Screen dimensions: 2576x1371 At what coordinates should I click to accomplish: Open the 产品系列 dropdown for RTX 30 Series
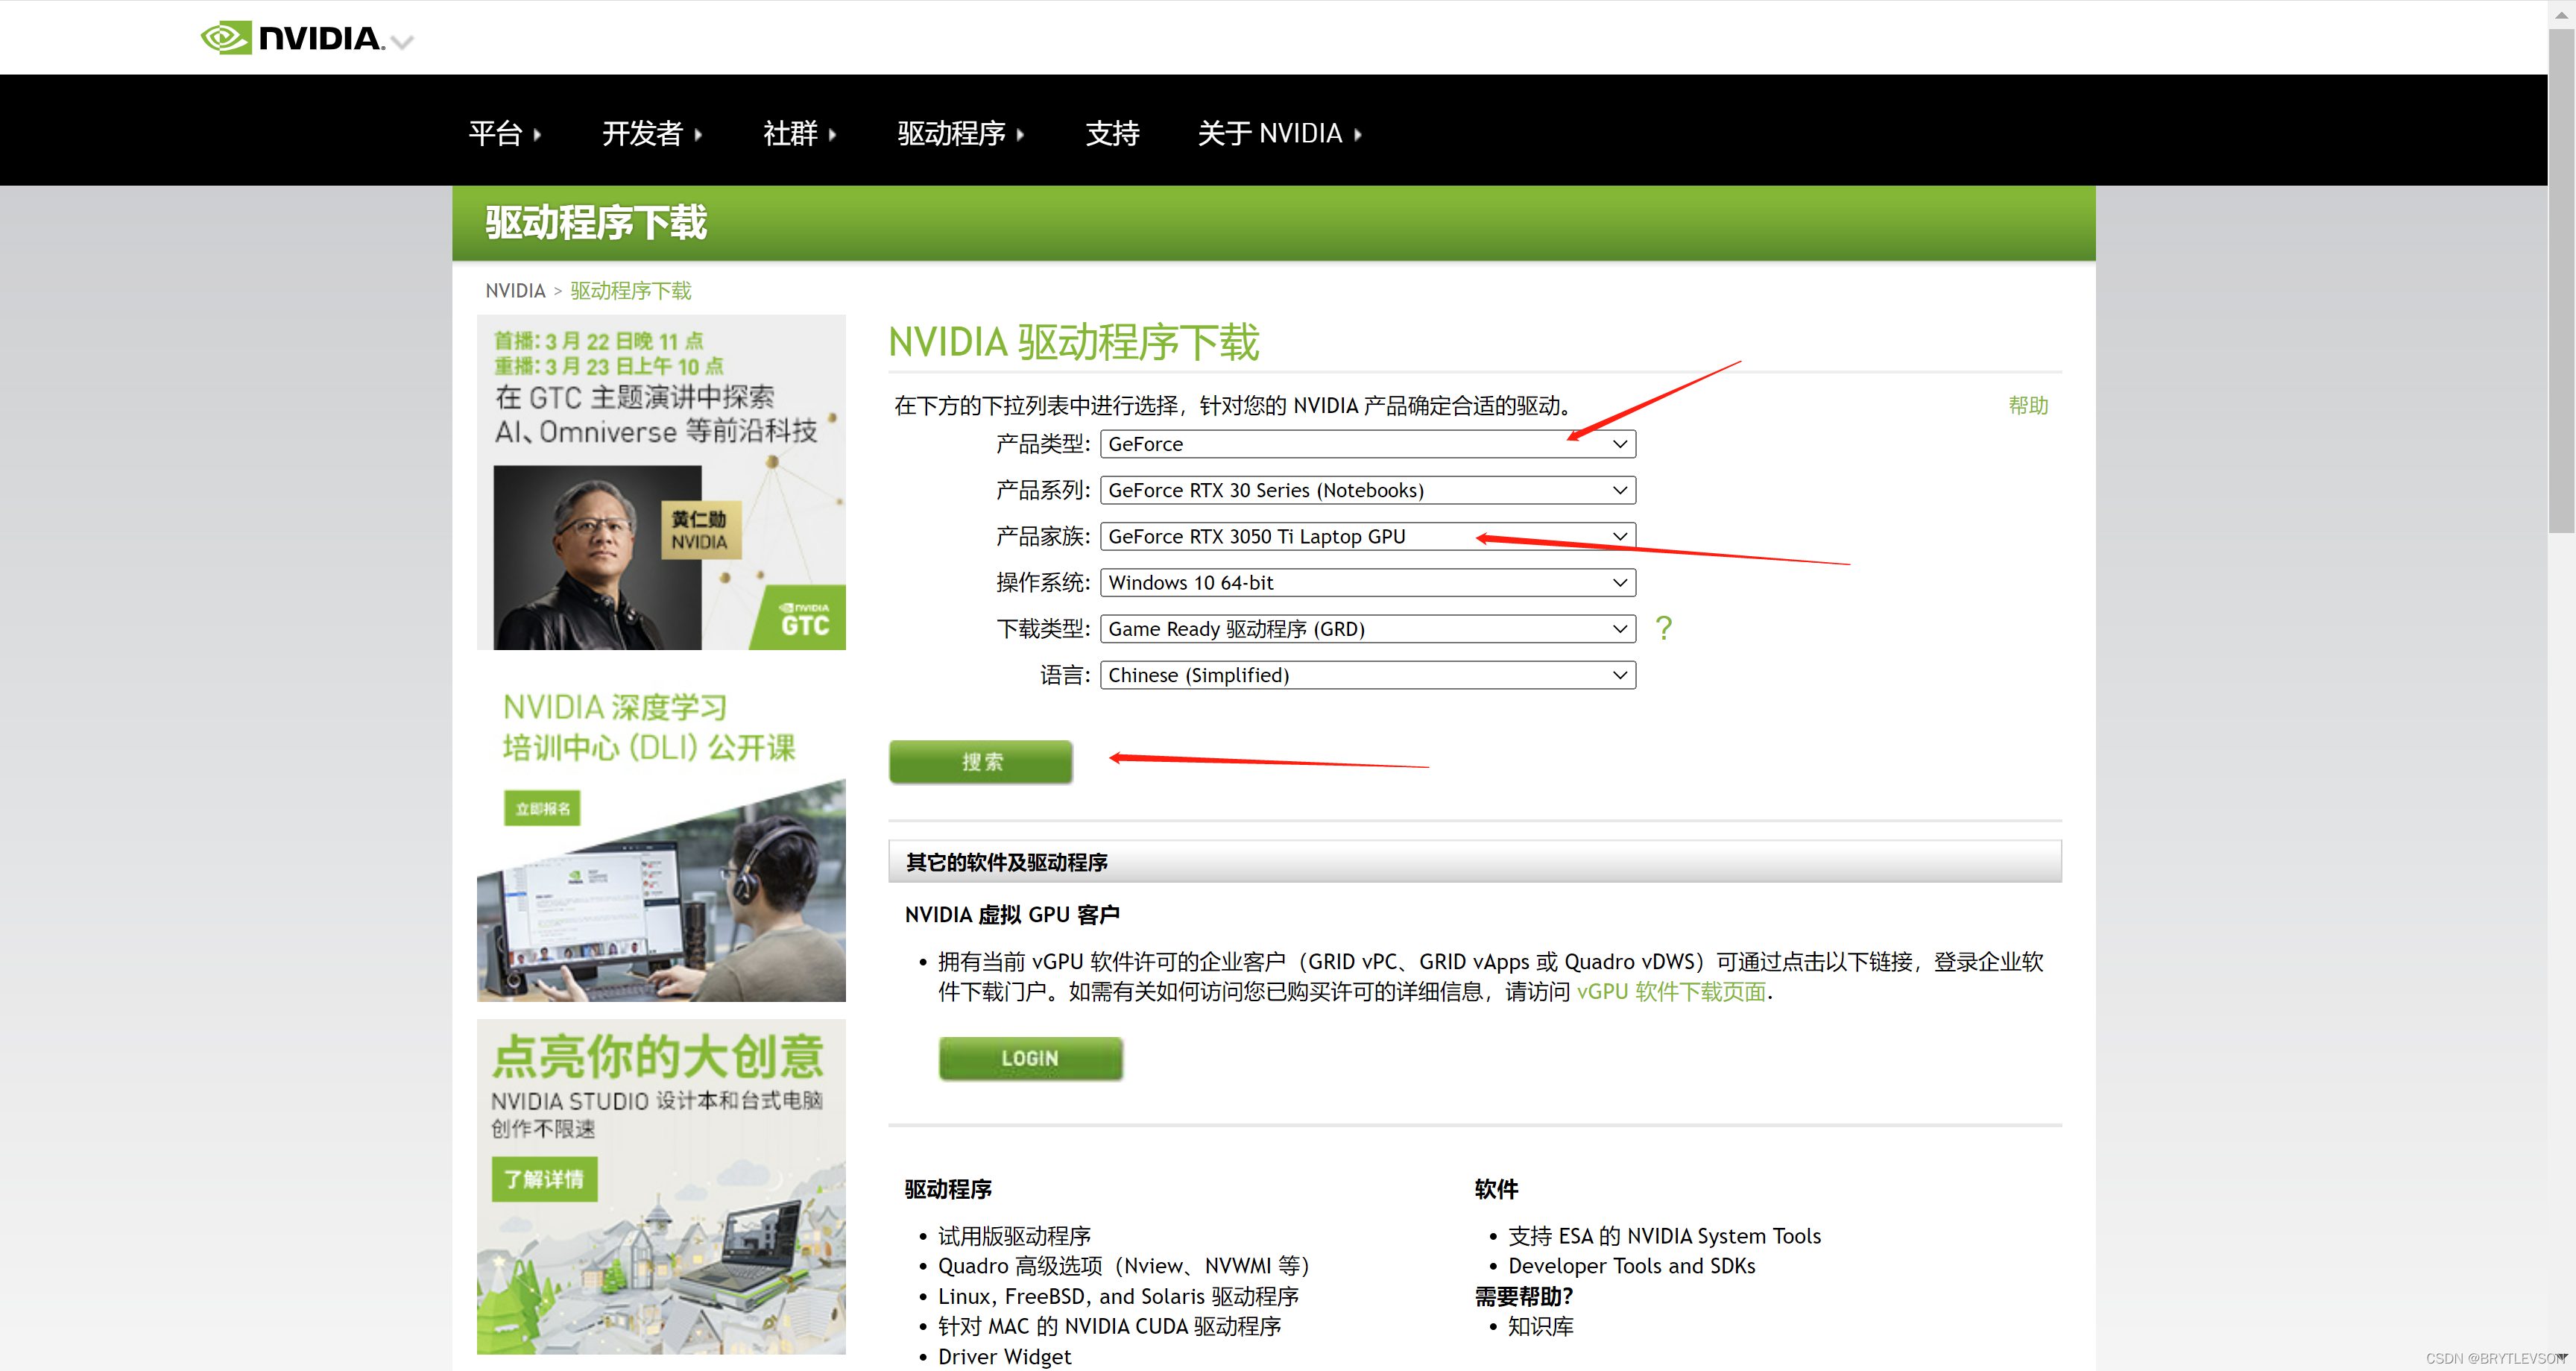1367,490
